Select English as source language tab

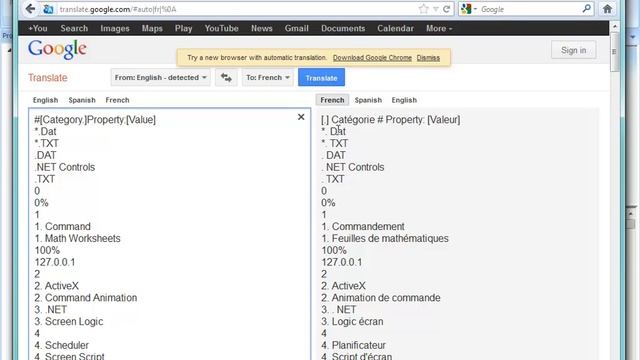45,100
